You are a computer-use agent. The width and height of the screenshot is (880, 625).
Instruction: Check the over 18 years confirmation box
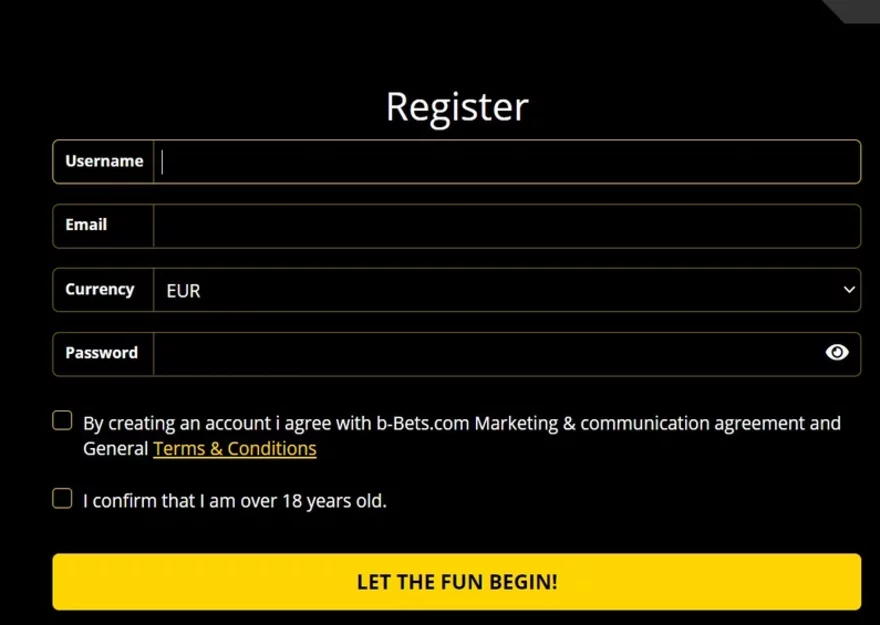(x=62, y=498)
